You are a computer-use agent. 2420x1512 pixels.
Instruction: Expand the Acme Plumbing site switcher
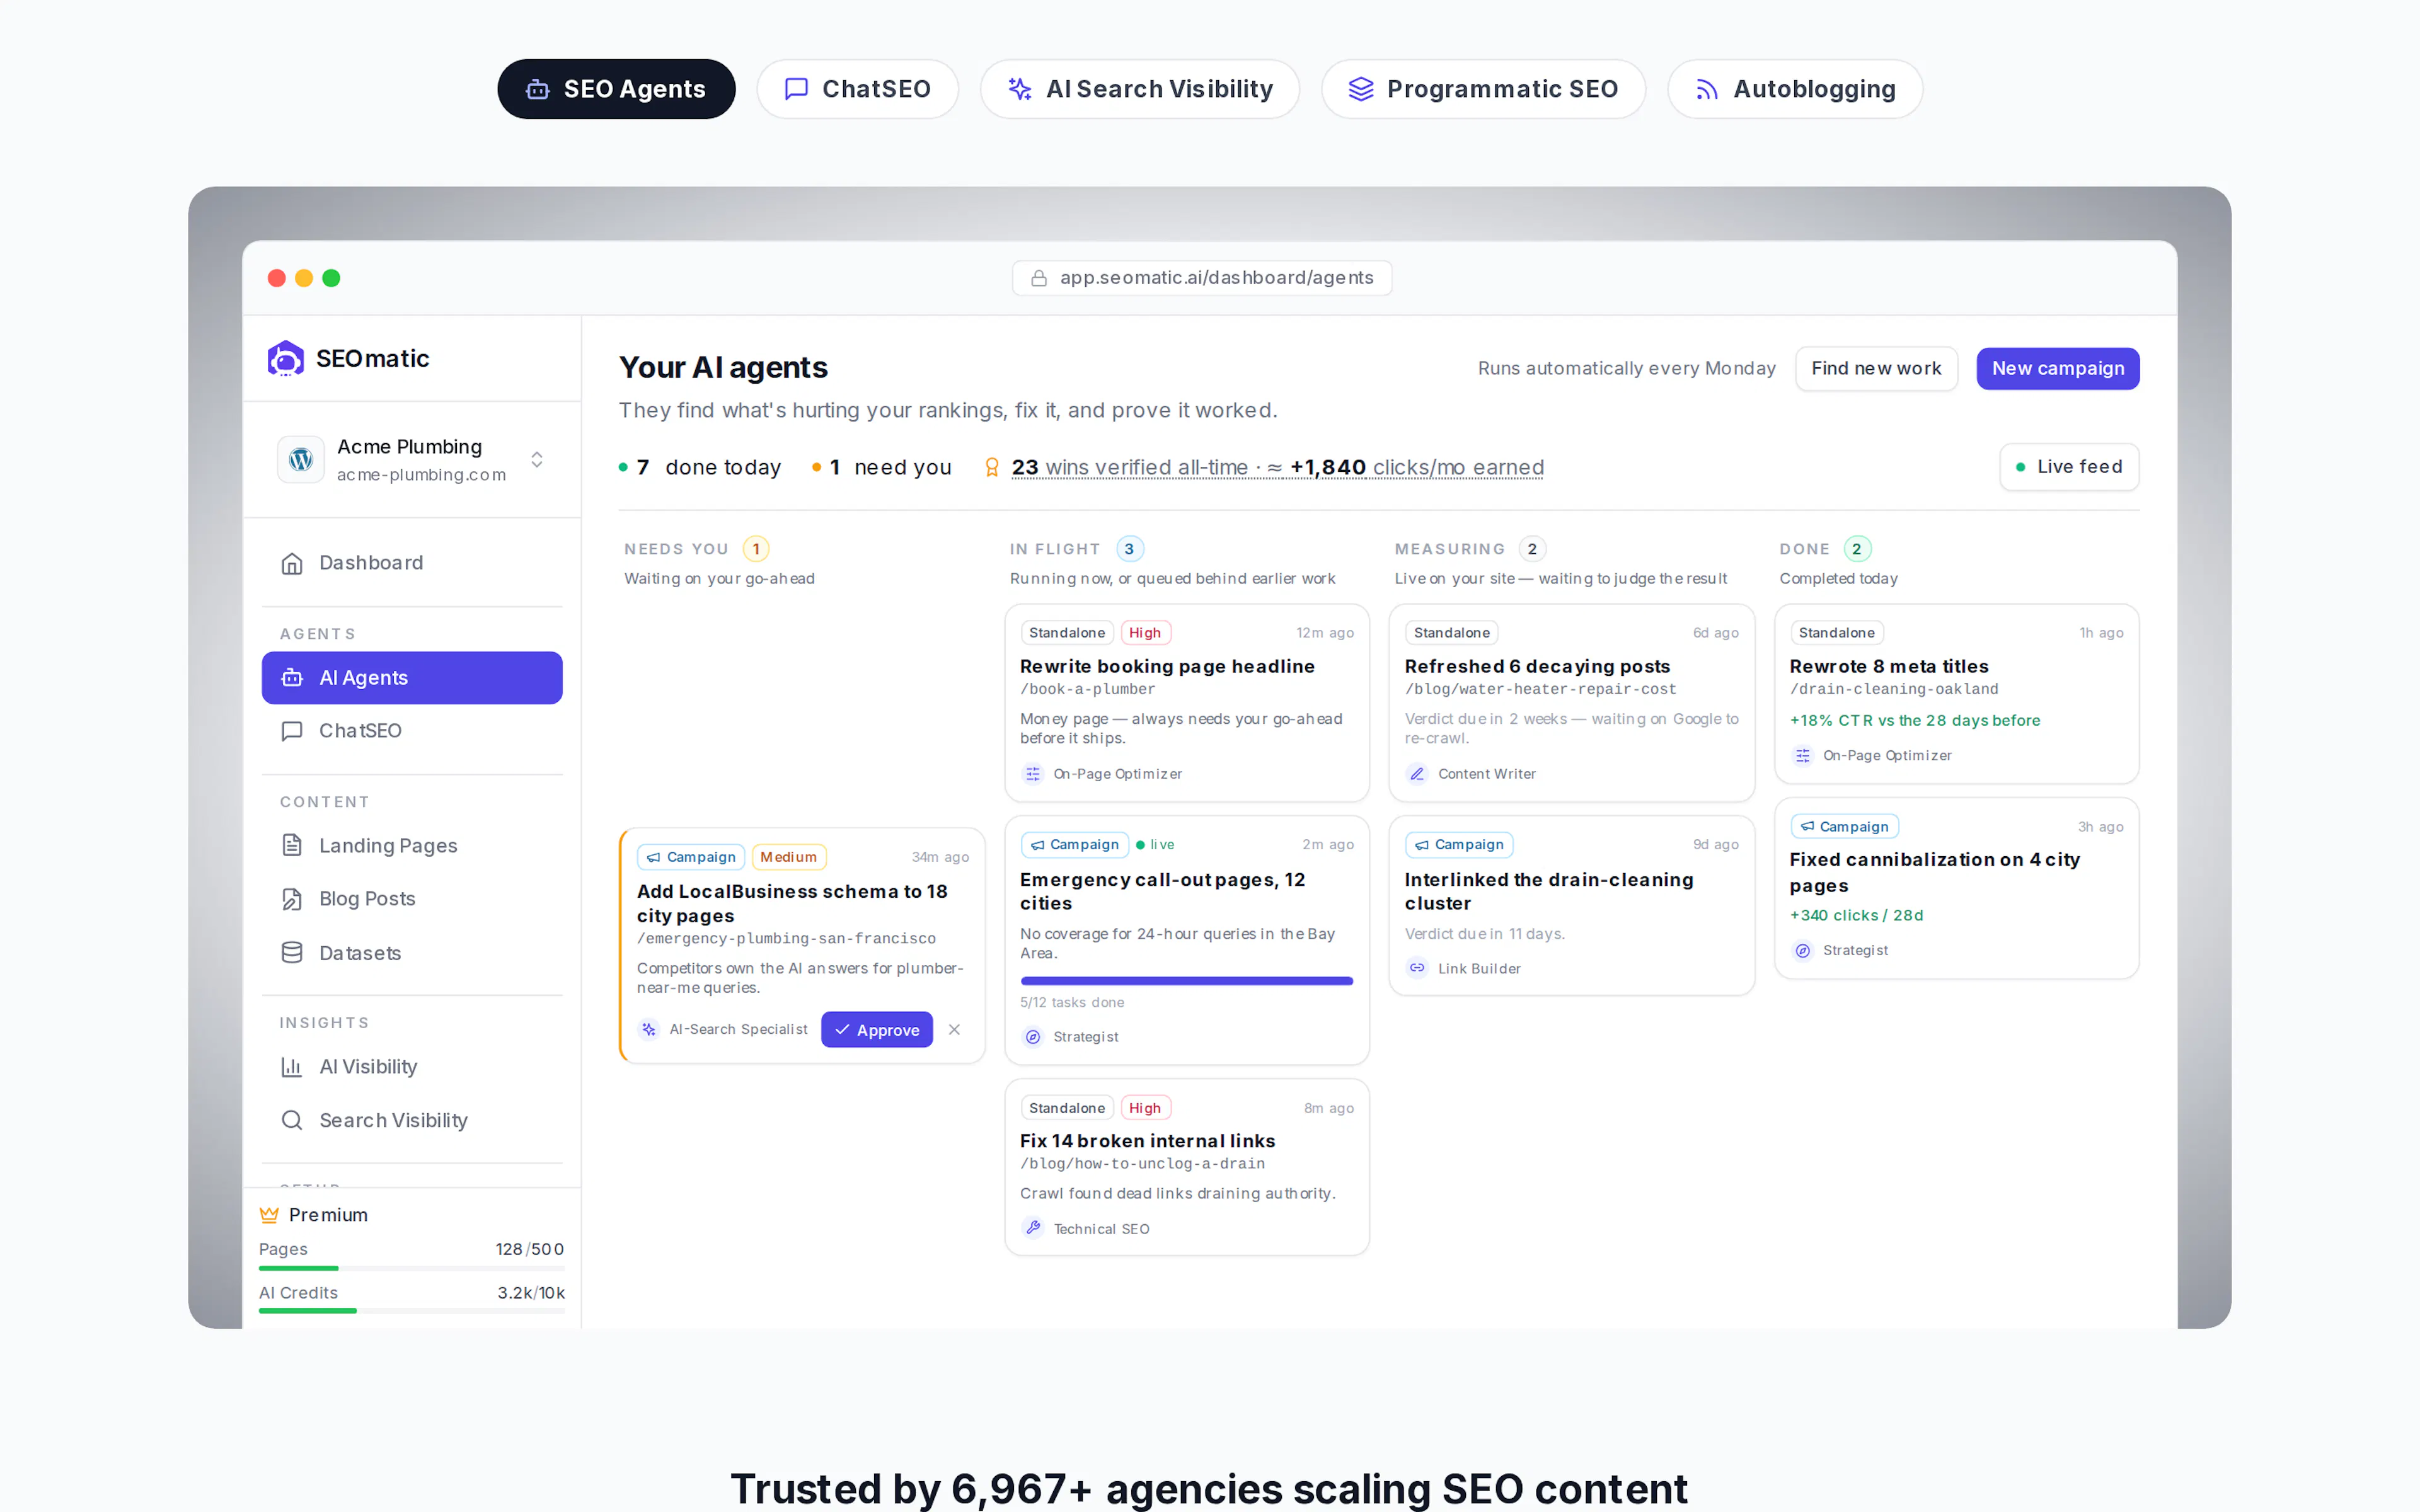point(537,459)
